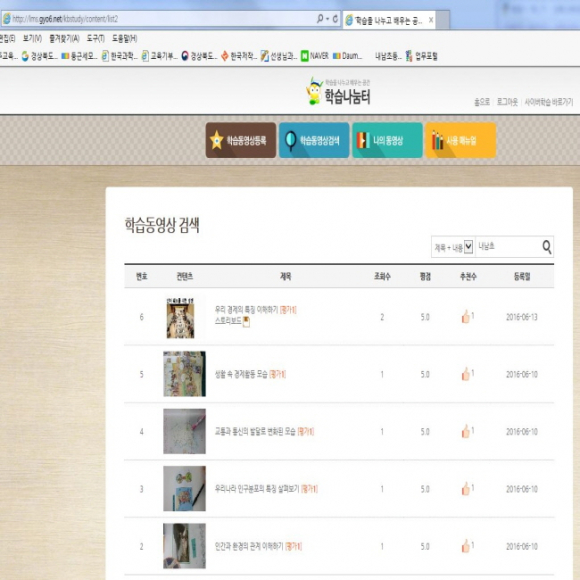Click the 로그아웃 link
The height and width of the screenshot is (580, 580).
point(507,102)
